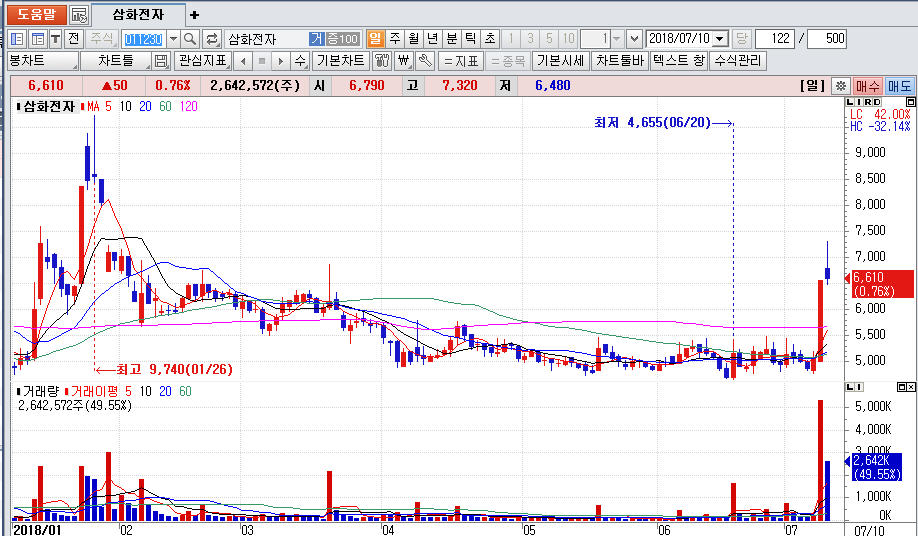Click the gear icon beside 매수 button
The image size is (918, 536).
point(841,86)
